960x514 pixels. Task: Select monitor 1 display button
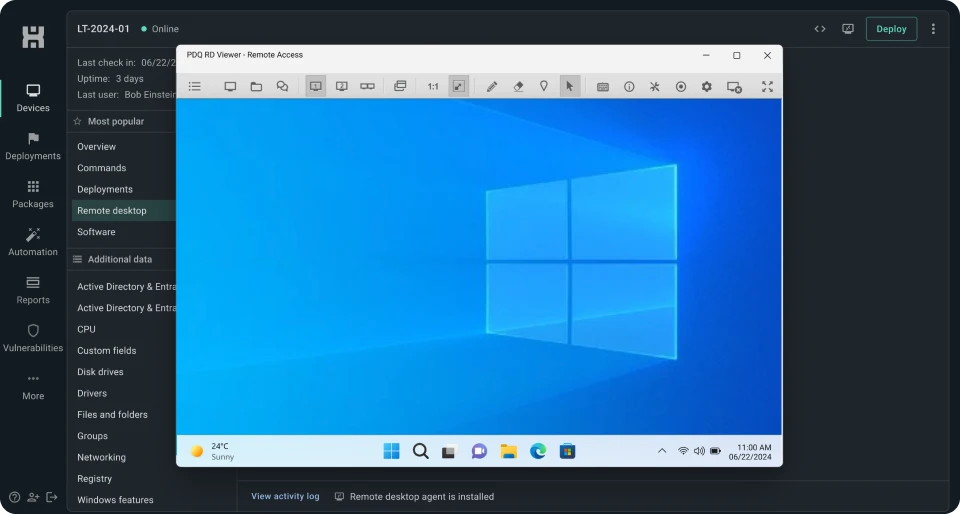pos(316,86)
